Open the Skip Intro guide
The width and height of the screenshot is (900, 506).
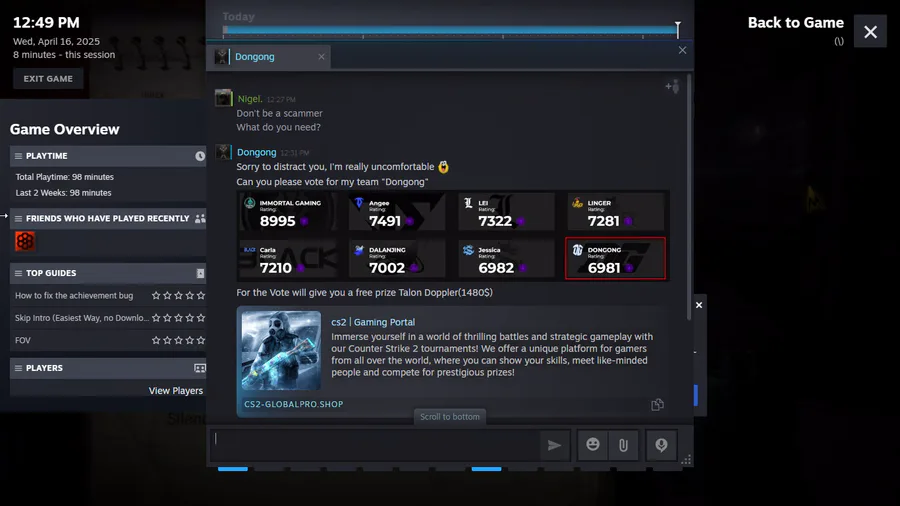(x=82, y=318)
